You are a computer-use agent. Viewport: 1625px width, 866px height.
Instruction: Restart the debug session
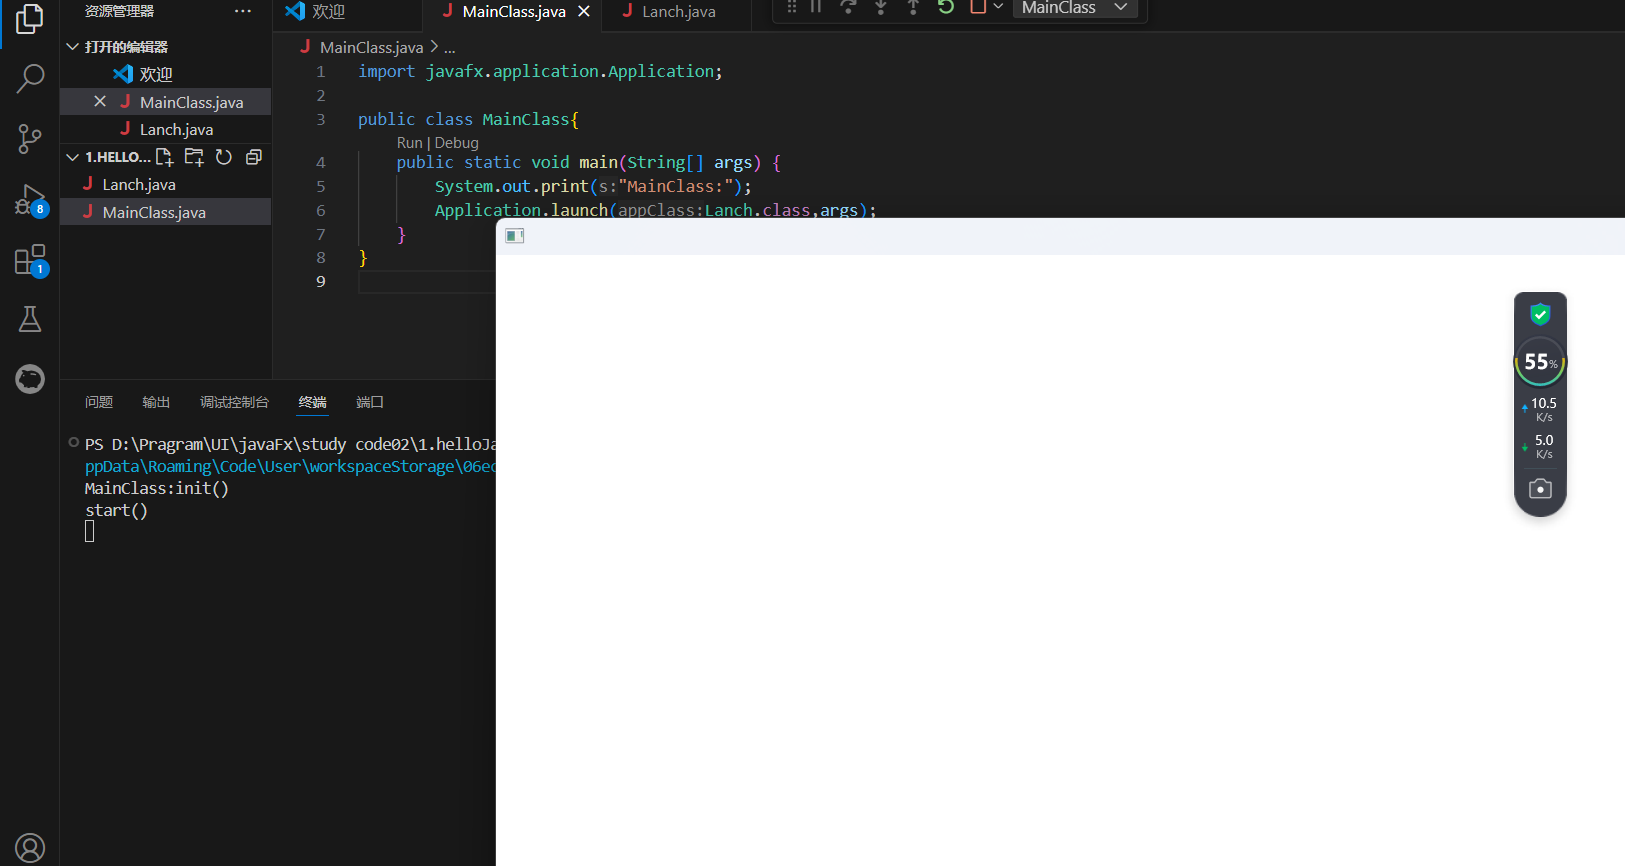pyautogui.click(x=945, y=7)
